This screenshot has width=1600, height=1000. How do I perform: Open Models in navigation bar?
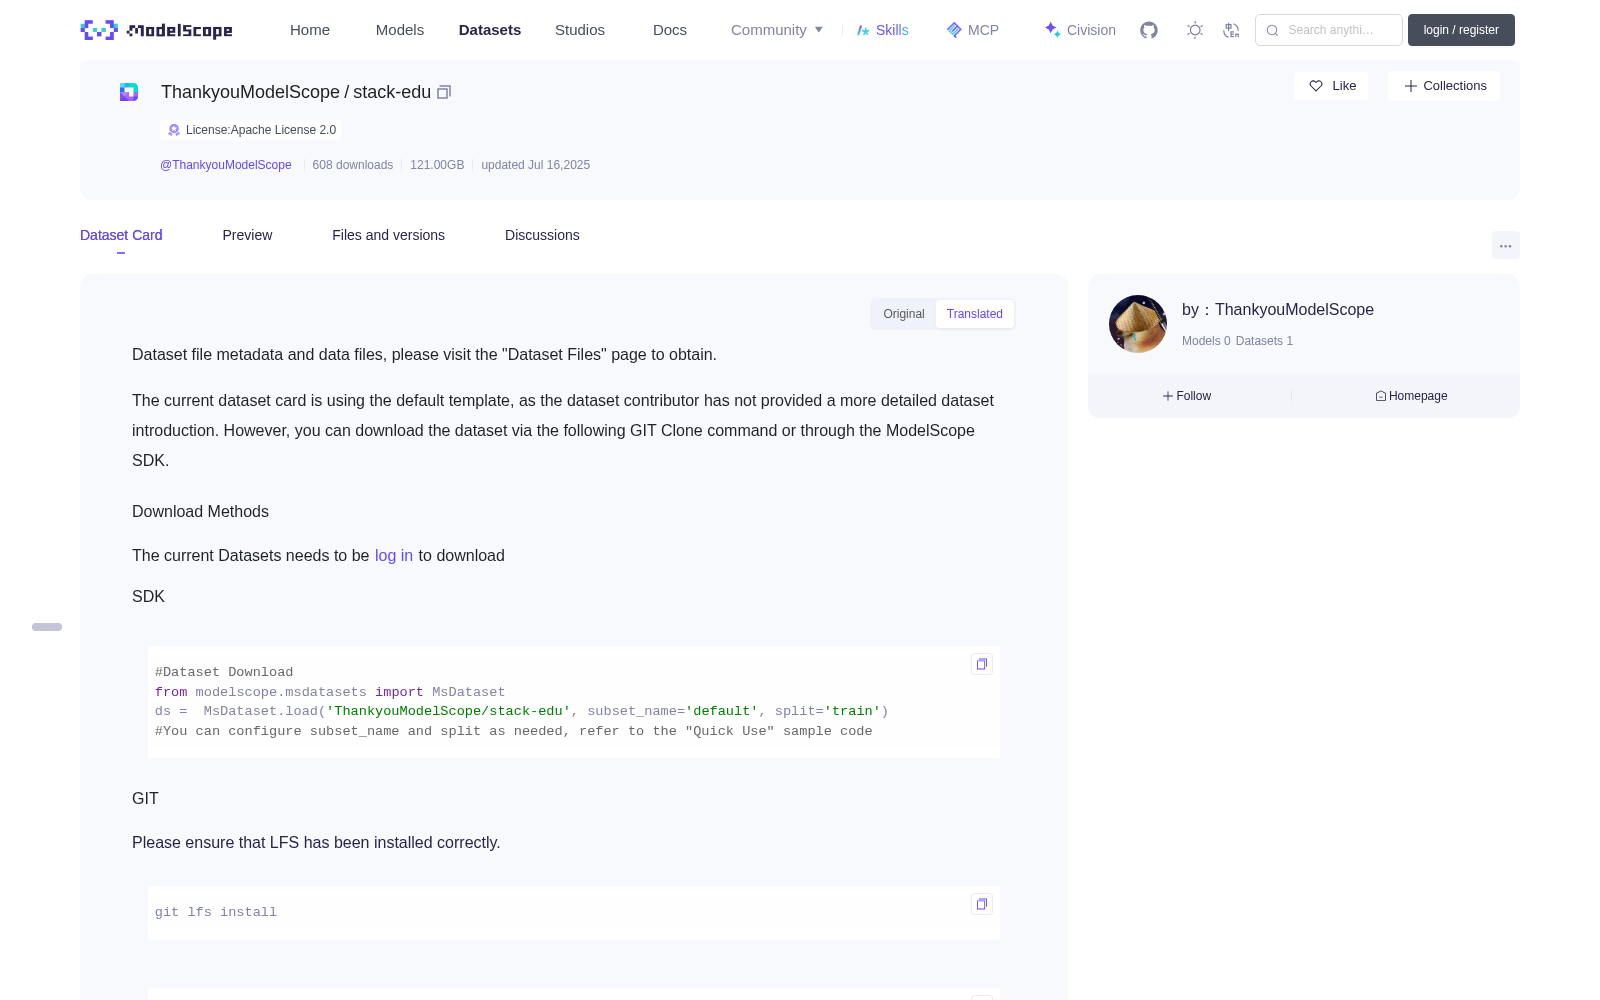(400, 30)
